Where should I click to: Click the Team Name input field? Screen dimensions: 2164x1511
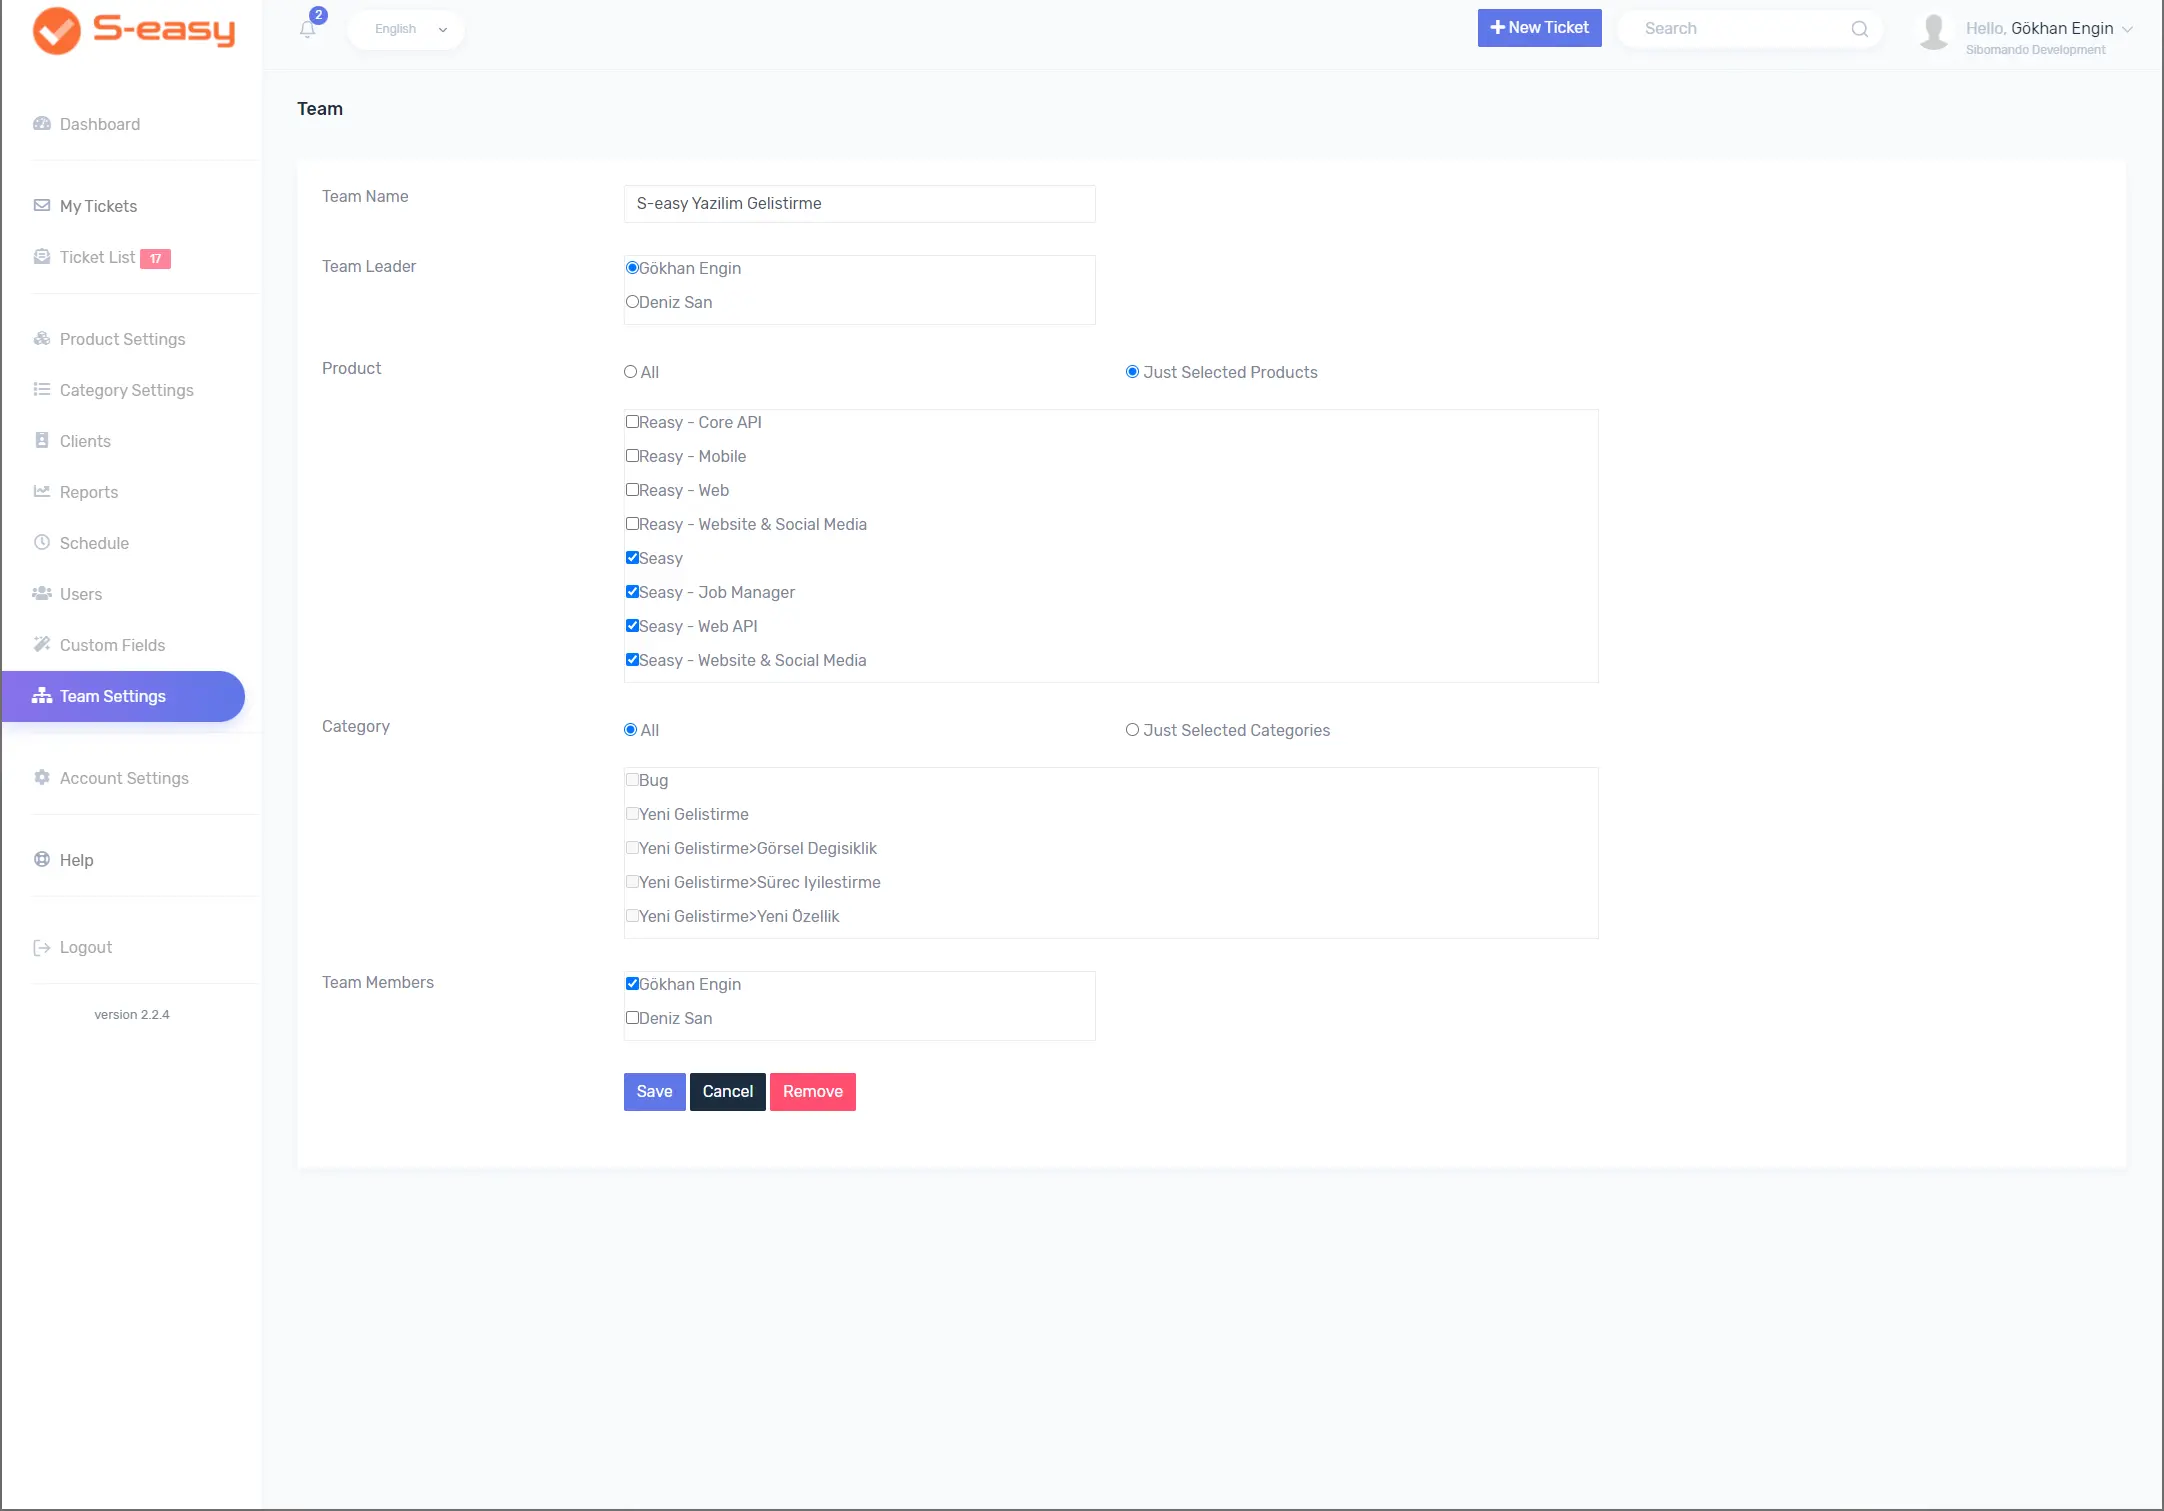coord(860,204)
